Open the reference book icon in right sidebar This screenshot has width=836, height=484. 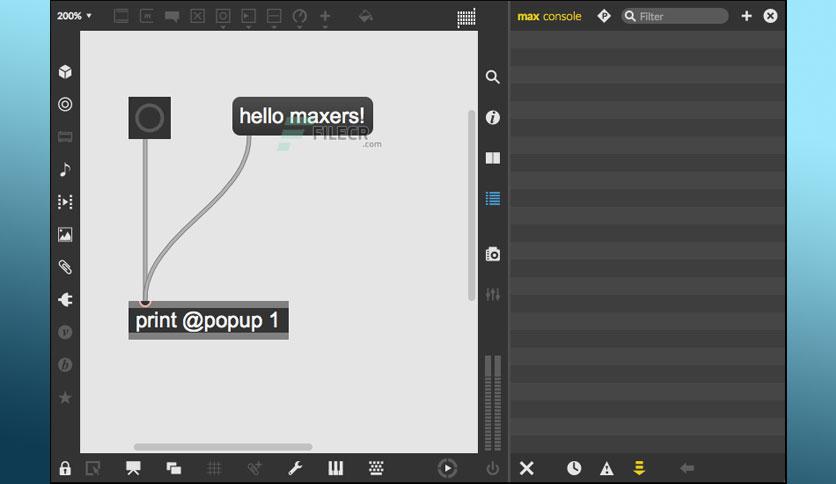pyautogui.click(x=493, y=158)
